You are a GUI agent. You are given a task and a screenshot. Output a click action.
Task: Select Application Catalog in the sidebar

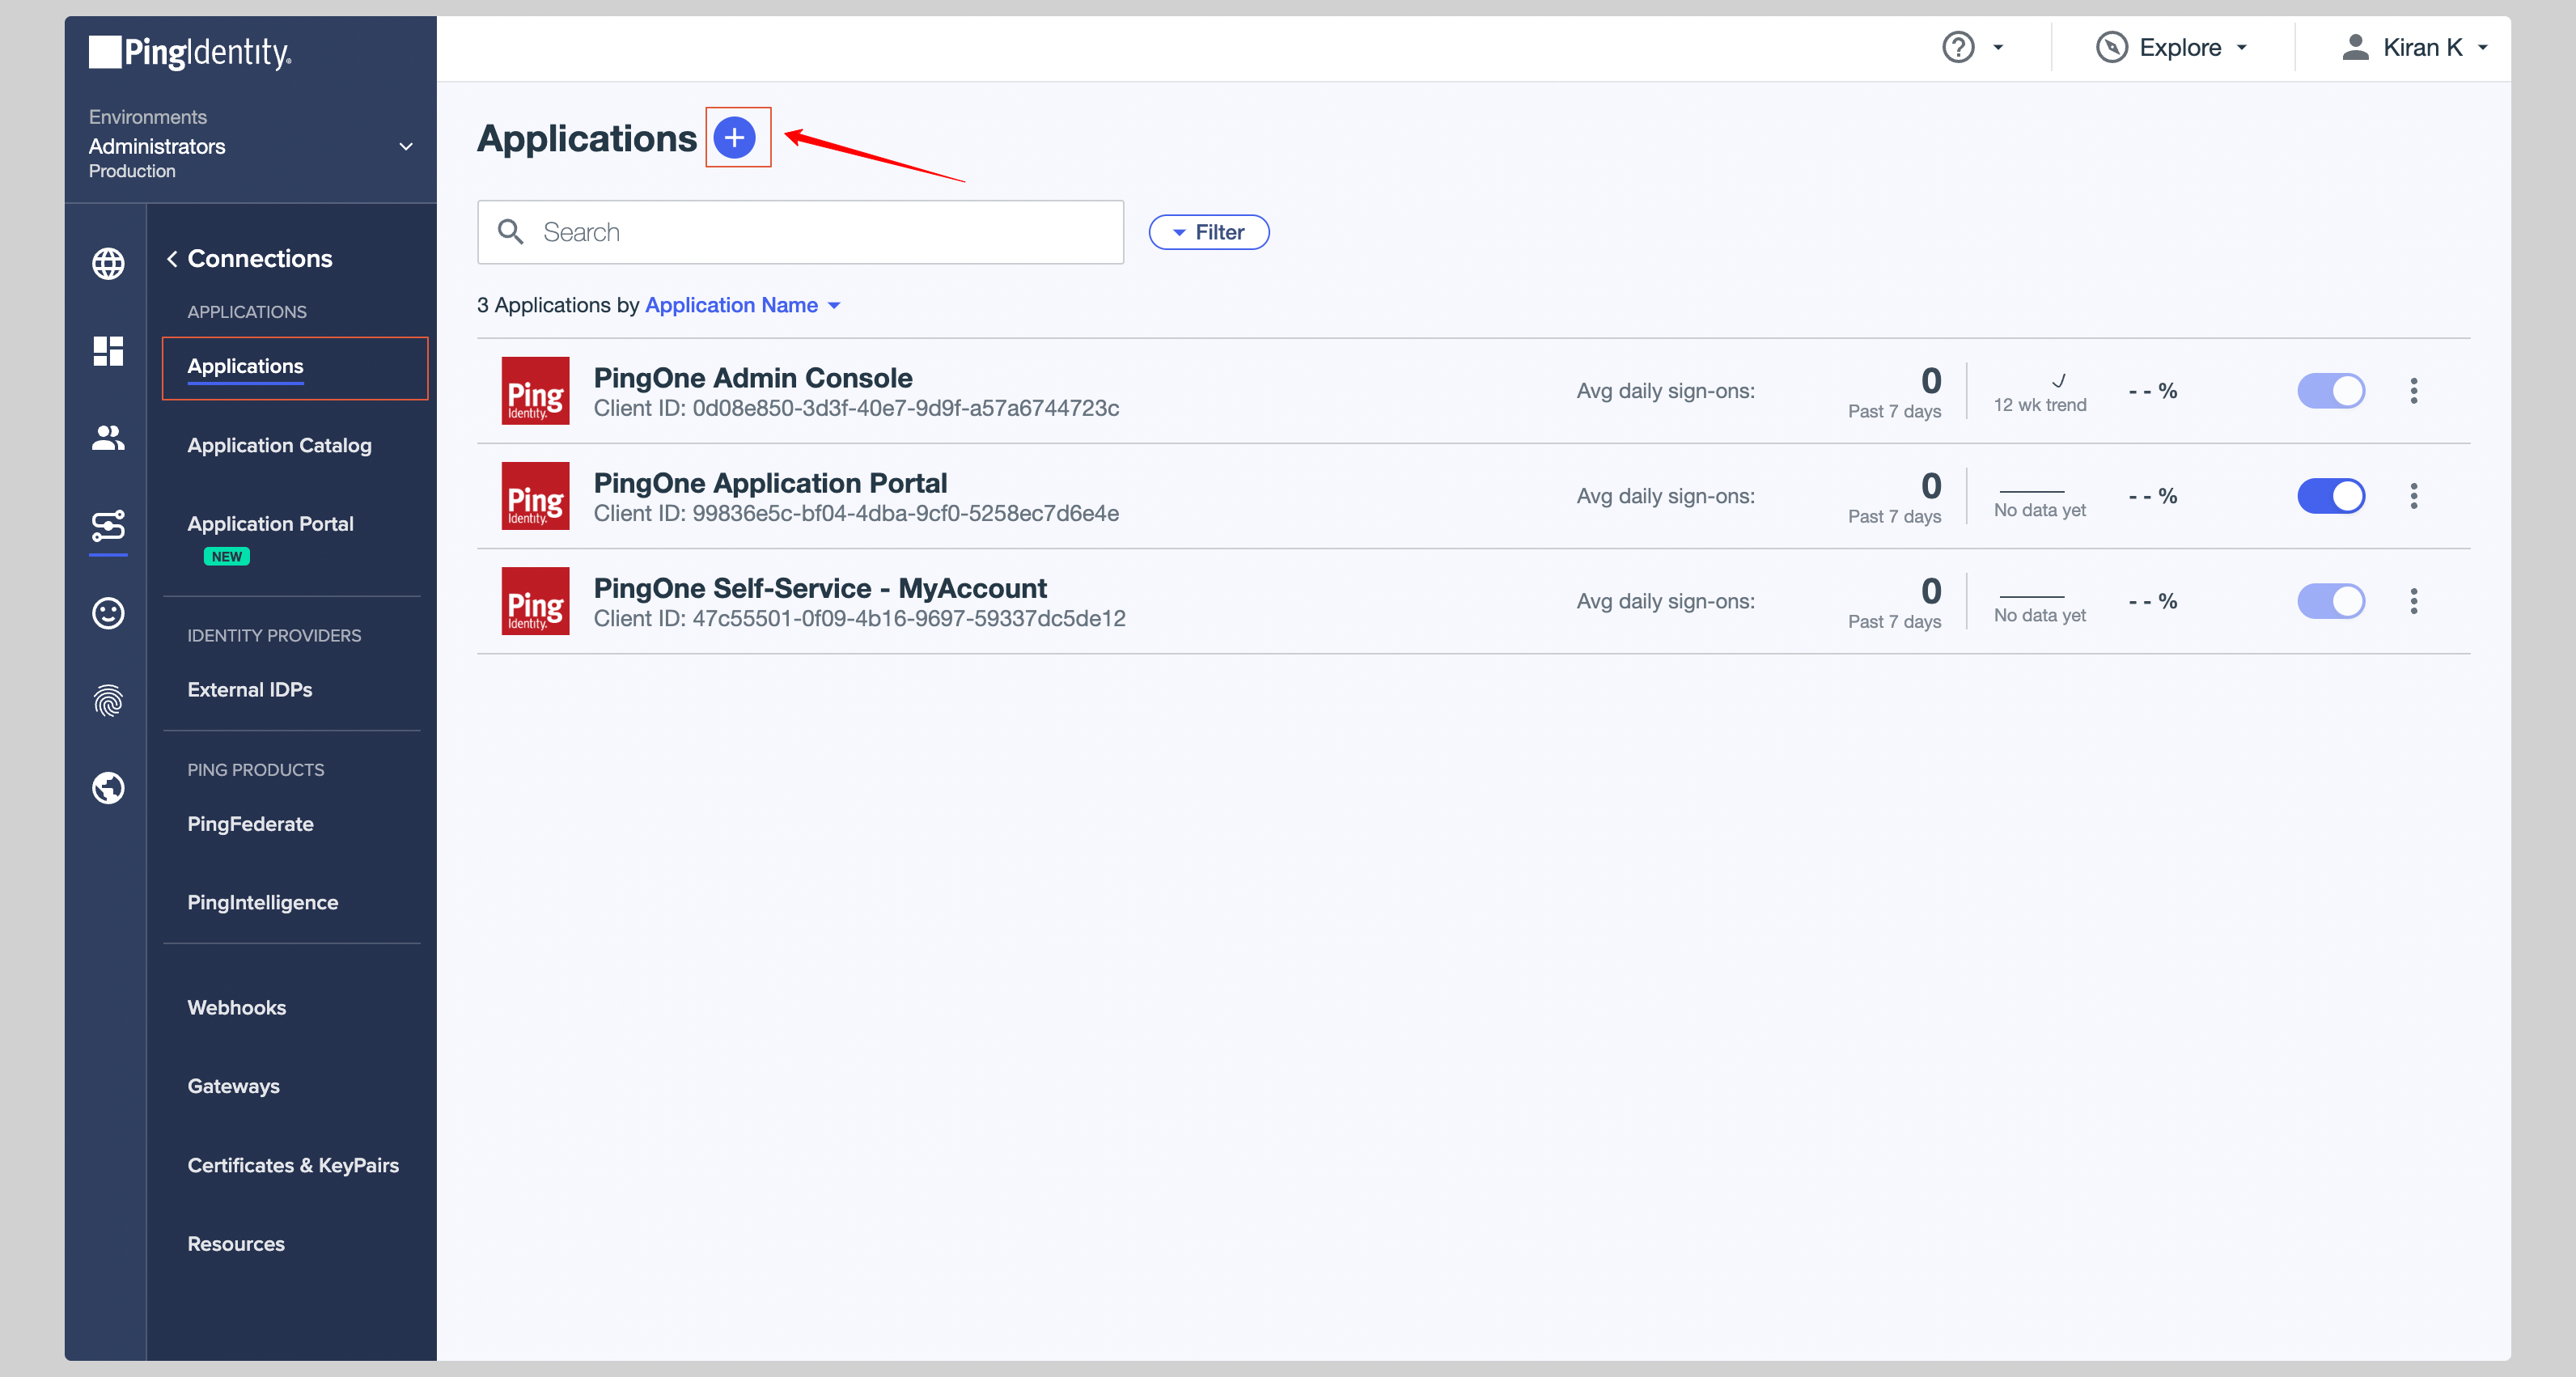click(279, 445)
